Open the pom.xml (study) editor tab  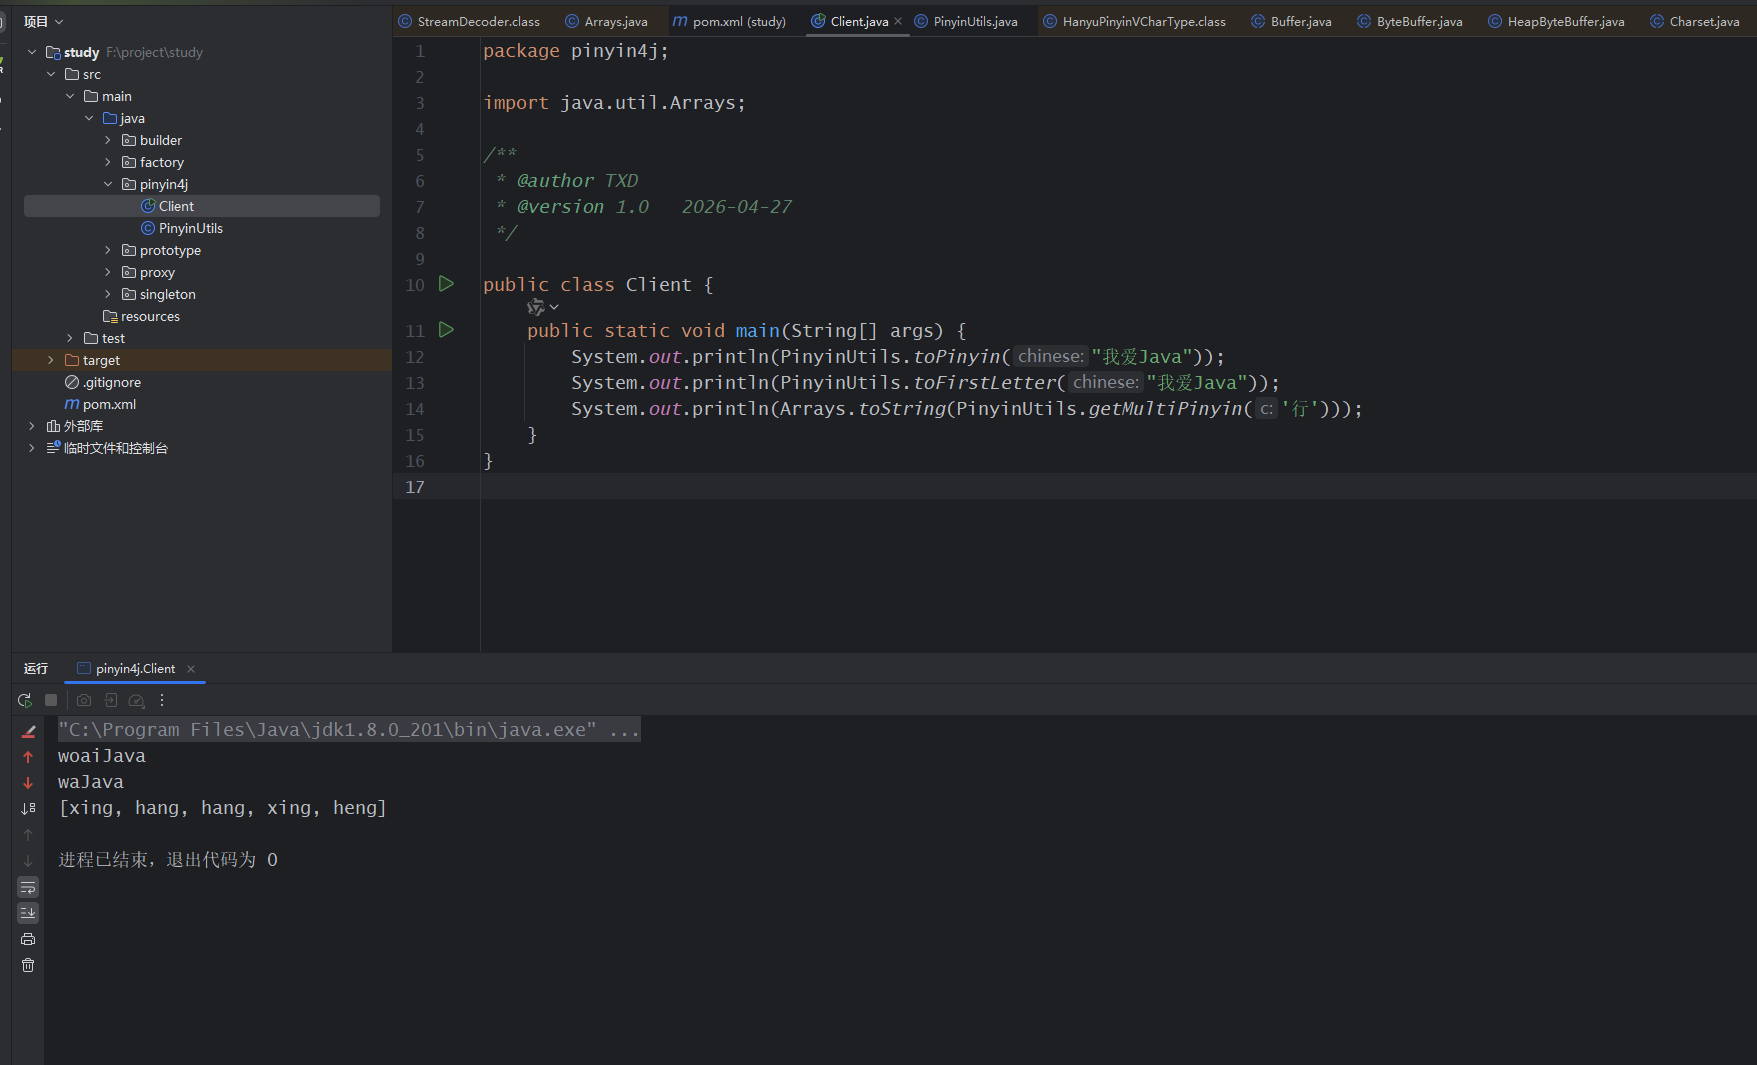tap(729, 21)
